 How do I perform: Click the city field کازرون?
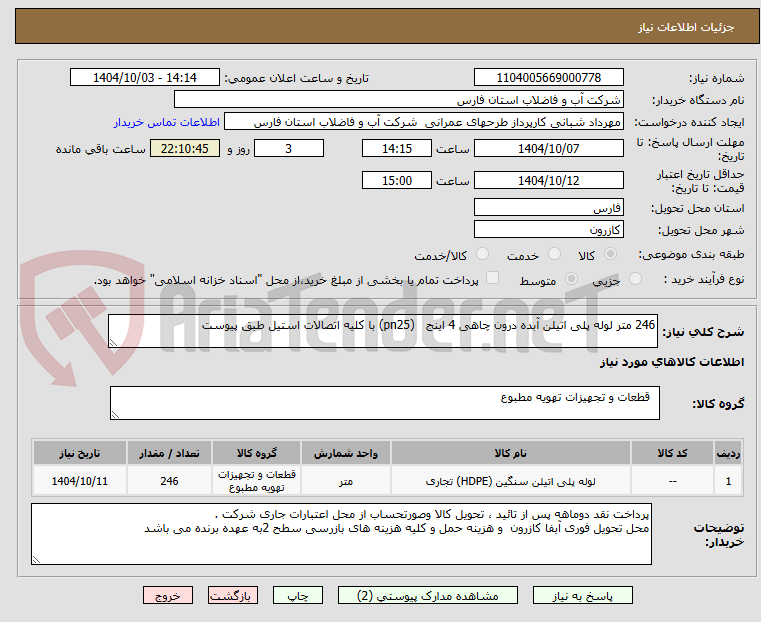(x=548, y=229)
